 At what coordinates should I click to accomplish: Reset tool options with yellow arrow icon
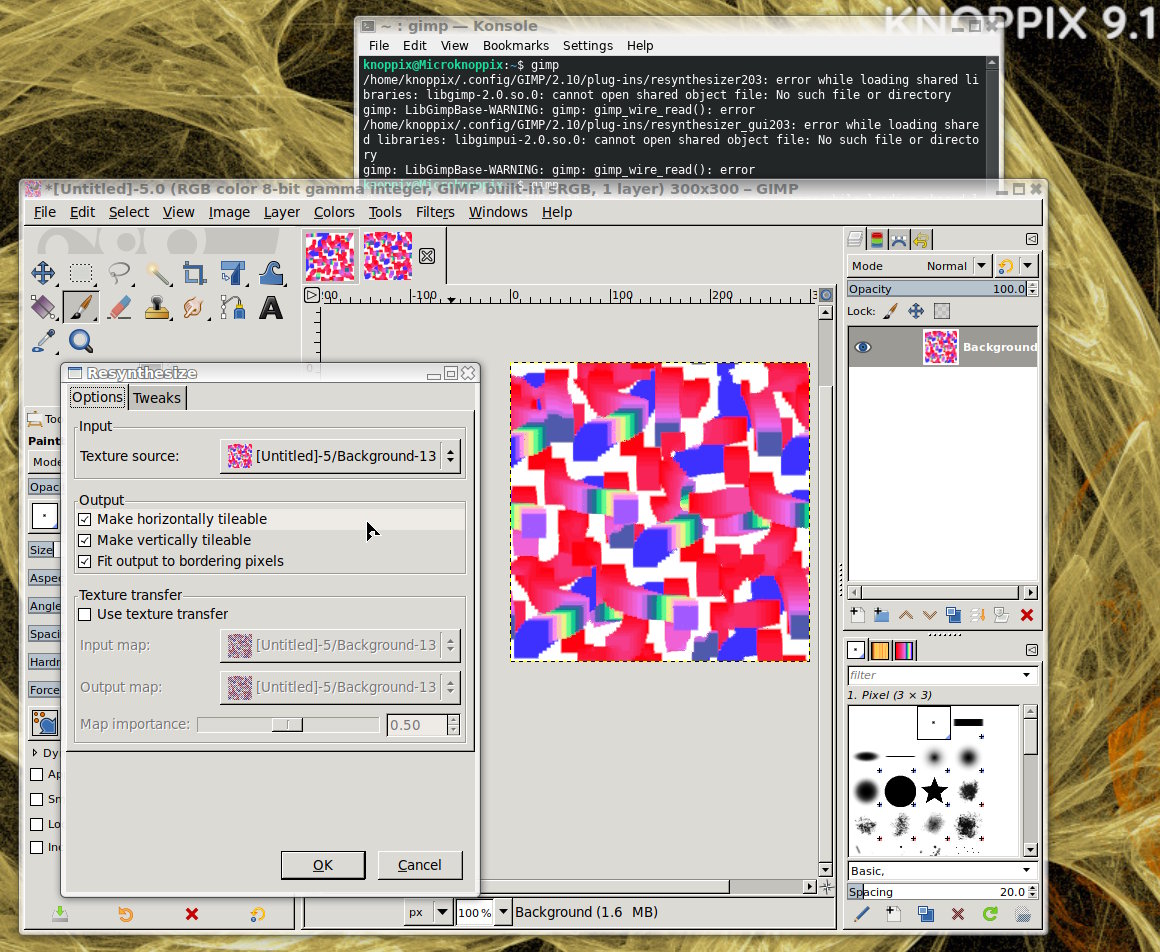(257, 915)
